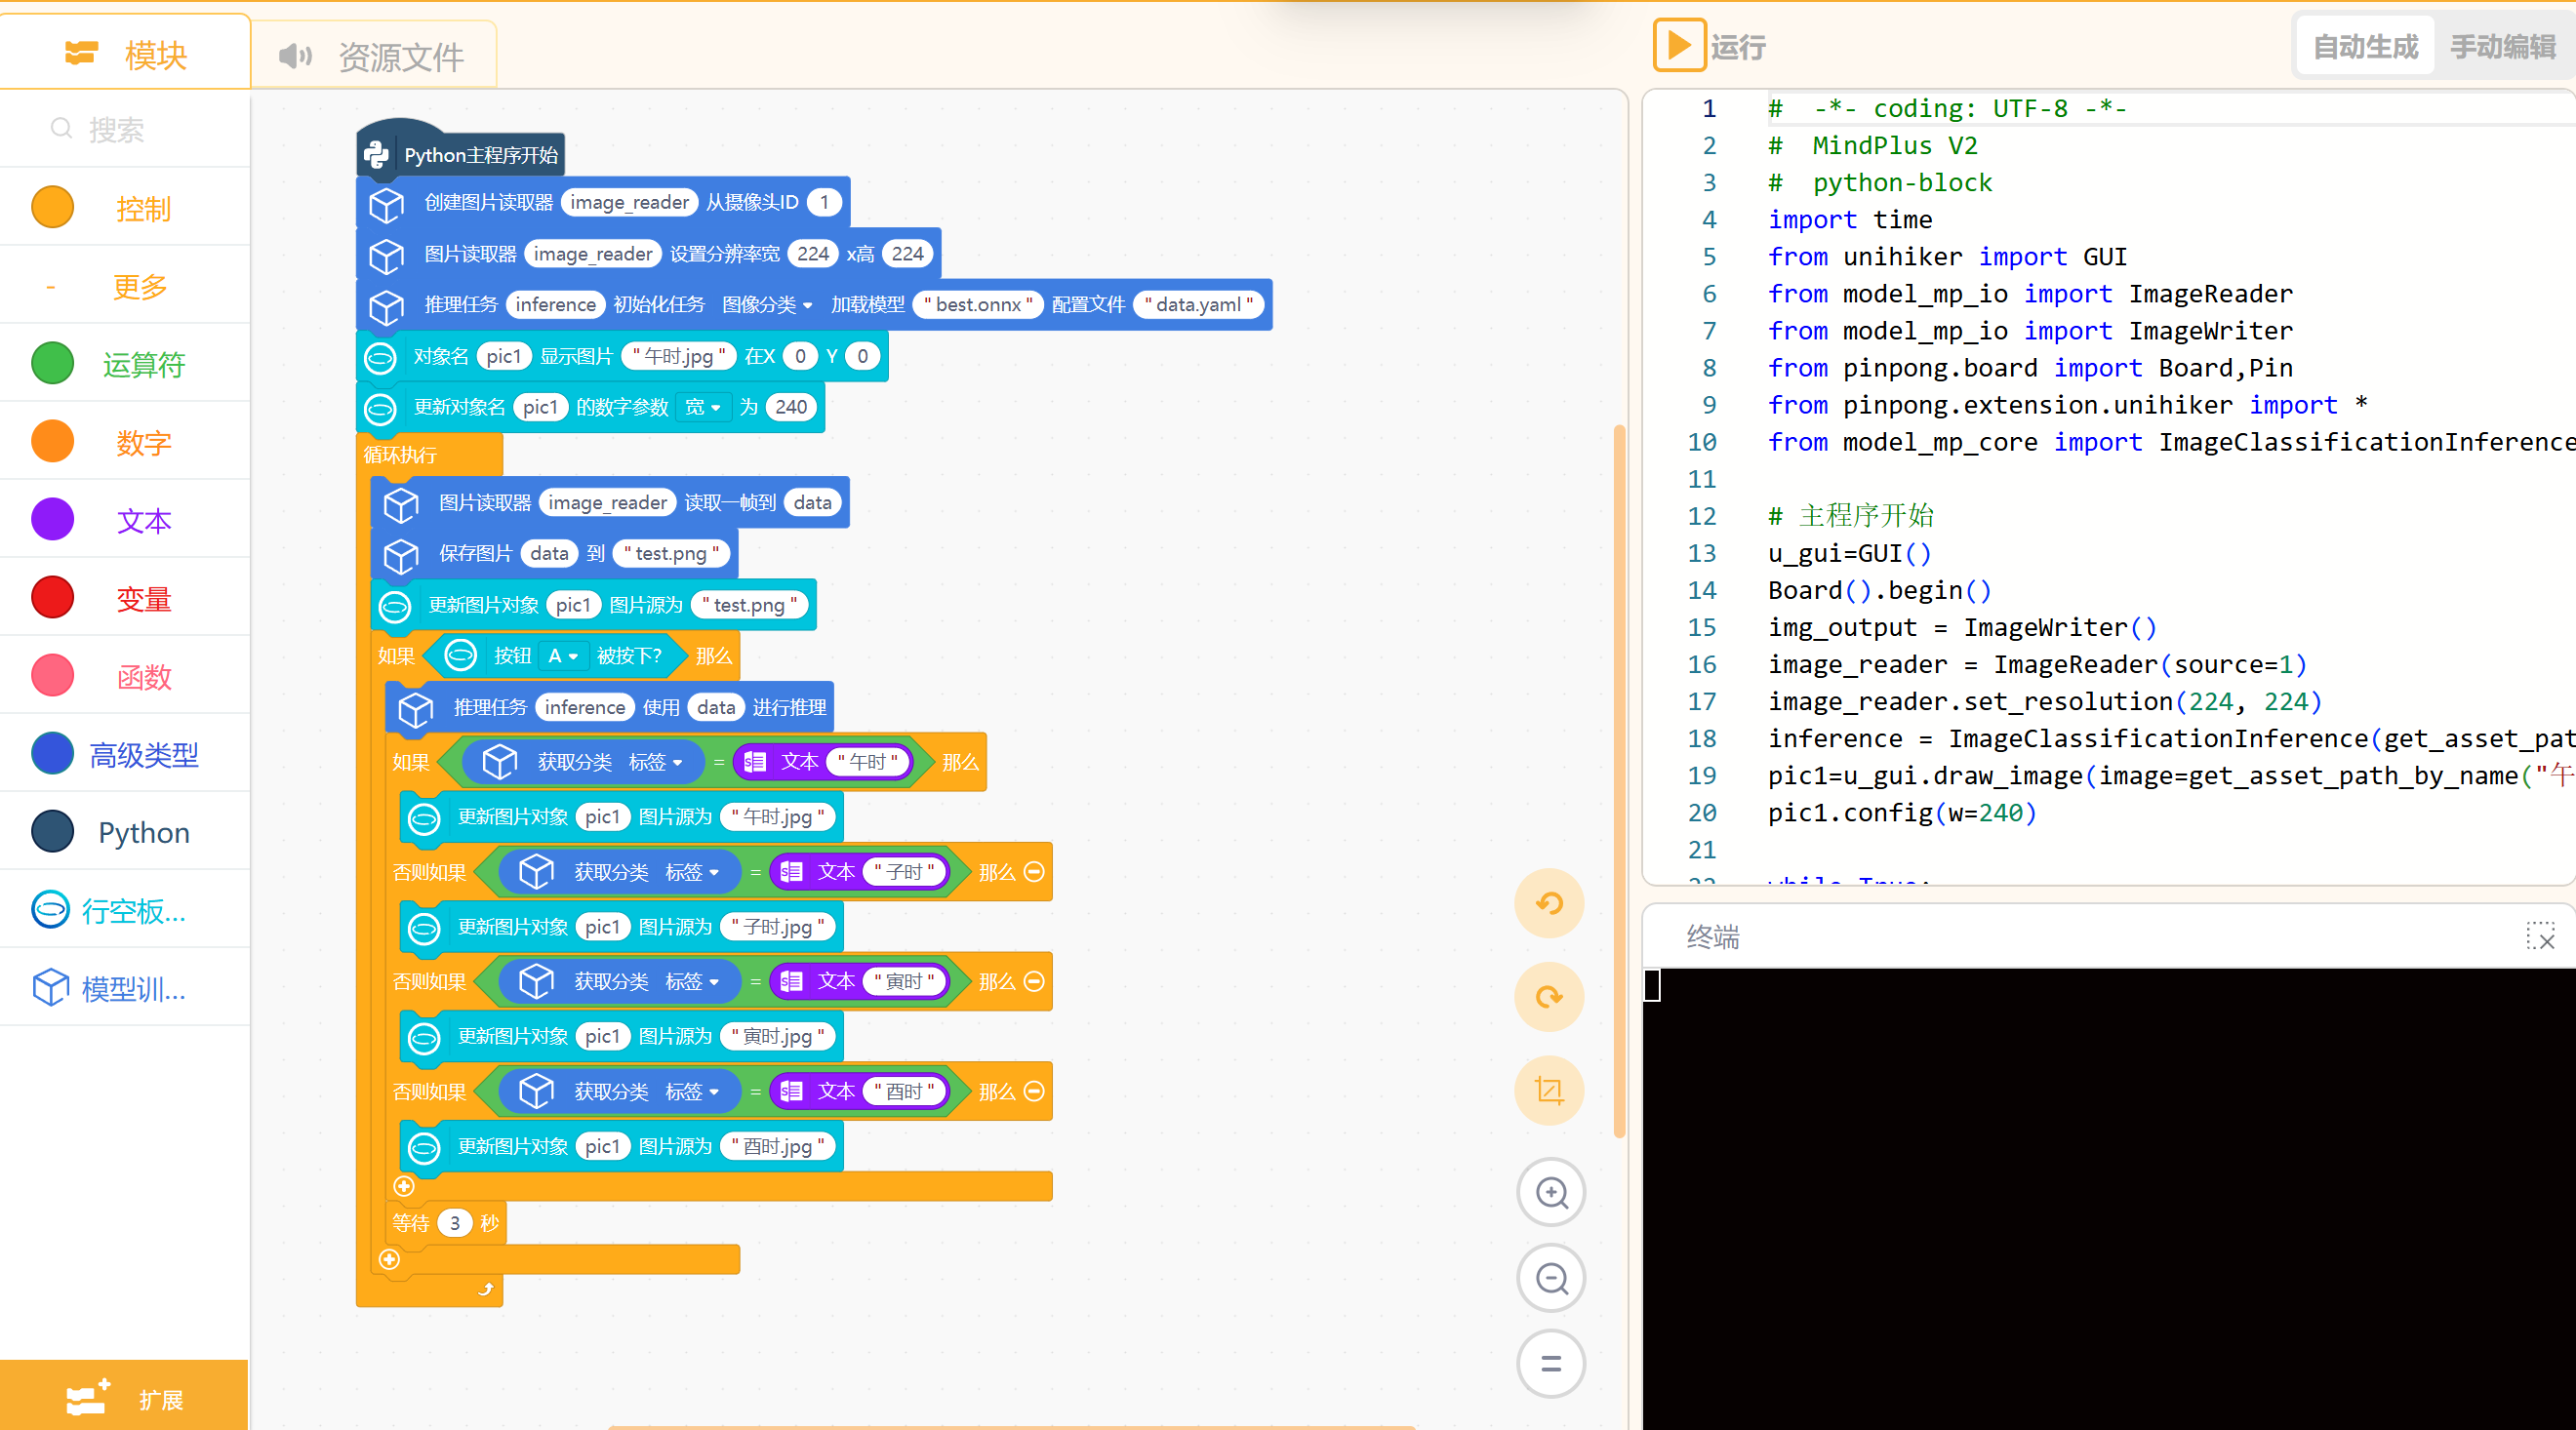Open the 图像分类 task type dropdown
2576x1430 pixels.
coord(767,305)
